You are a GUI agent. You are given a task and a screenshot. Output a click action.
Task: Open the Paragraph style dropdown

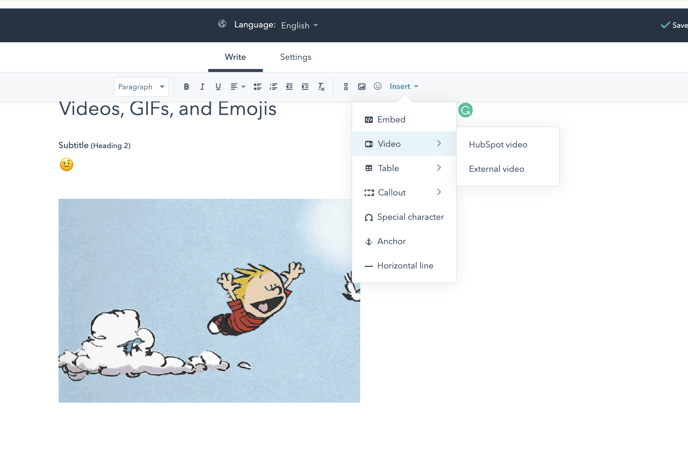click(141, 87)
